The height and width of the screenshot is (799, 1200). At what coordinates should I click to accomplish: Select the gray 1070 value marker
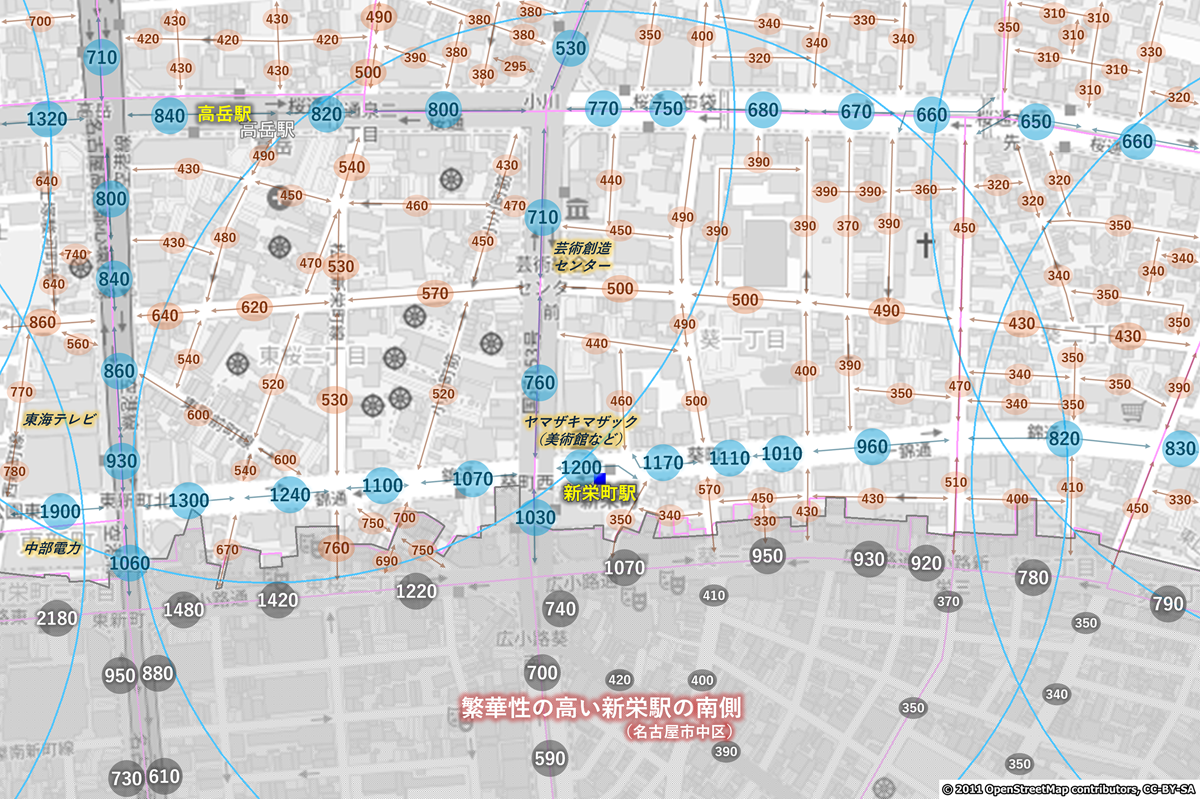(625, 568)
